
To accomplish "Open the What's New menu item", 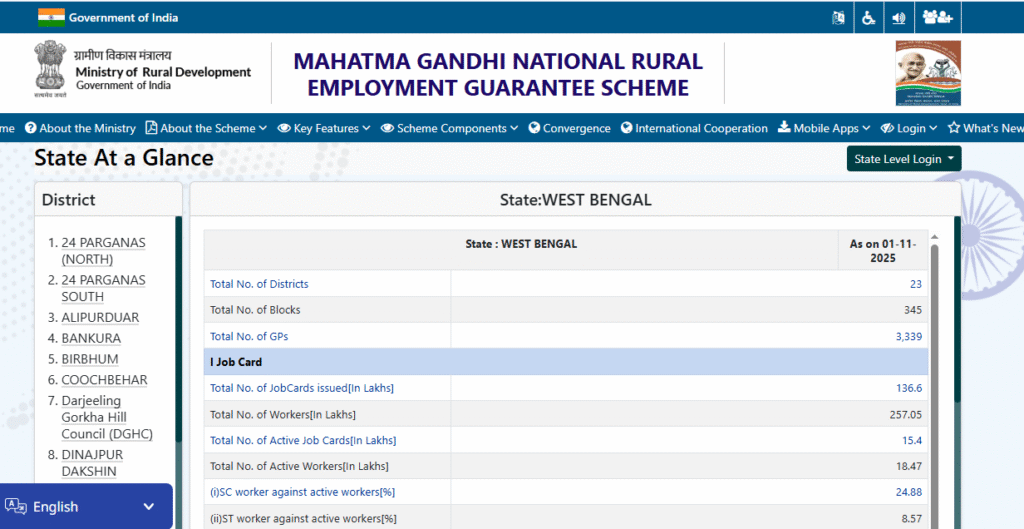I will [x=985, y=129].
